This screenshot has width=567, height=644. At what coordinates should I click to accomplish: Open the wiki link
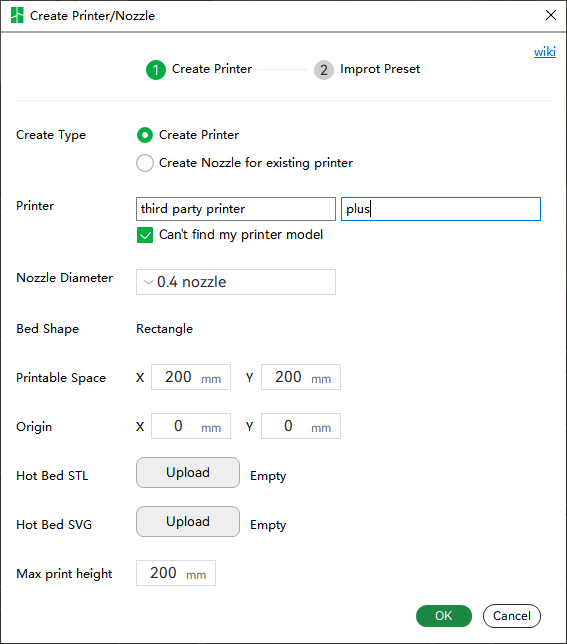click(545, 52)
